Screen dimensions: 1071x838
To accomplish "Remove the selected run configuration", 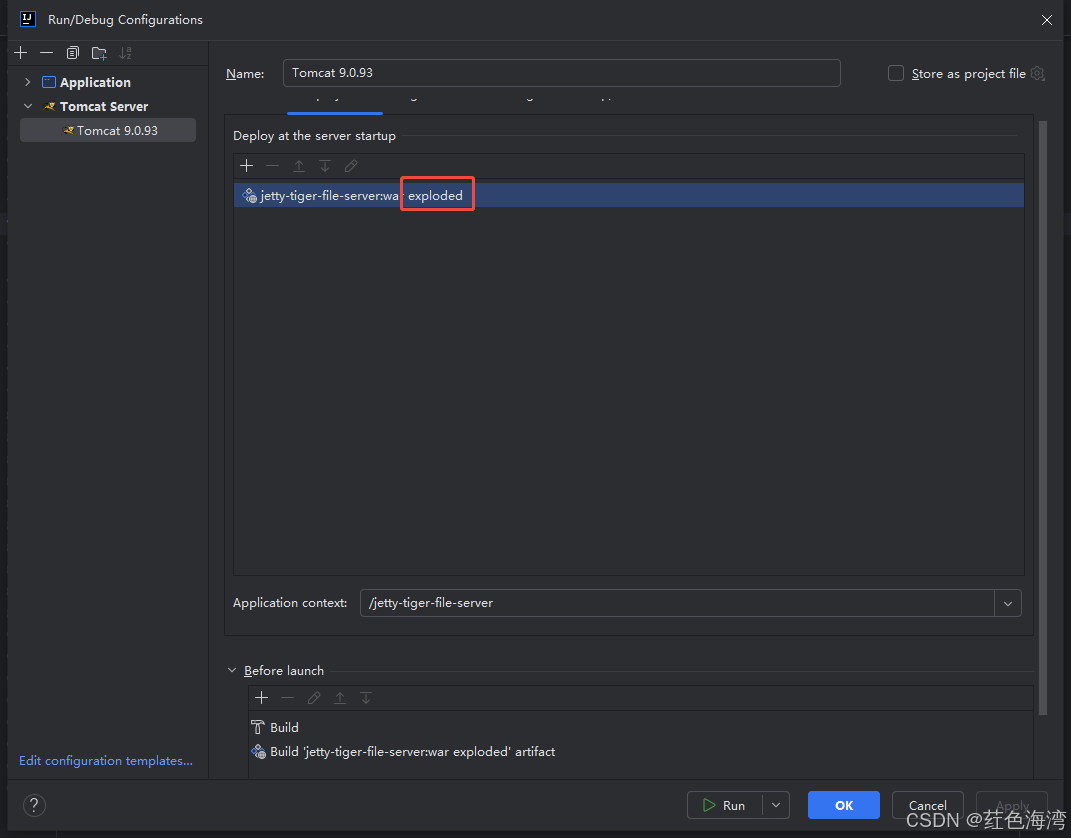I will [x=46, y=53].
